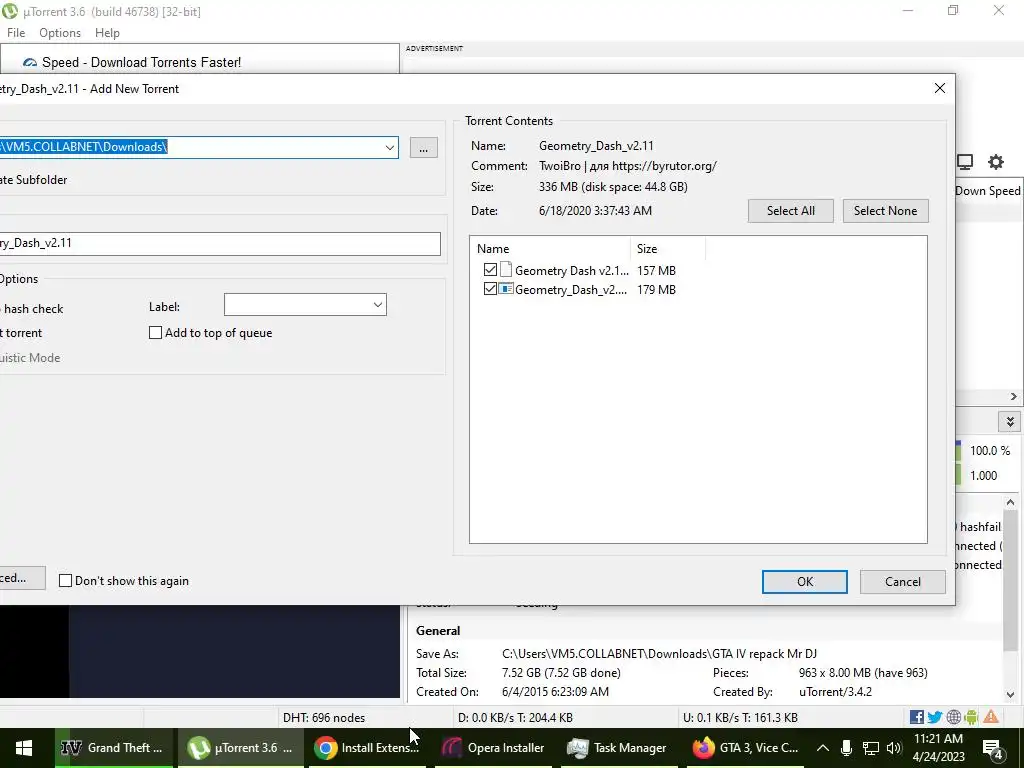Click the globe web icon in status bar

(953, 717)
